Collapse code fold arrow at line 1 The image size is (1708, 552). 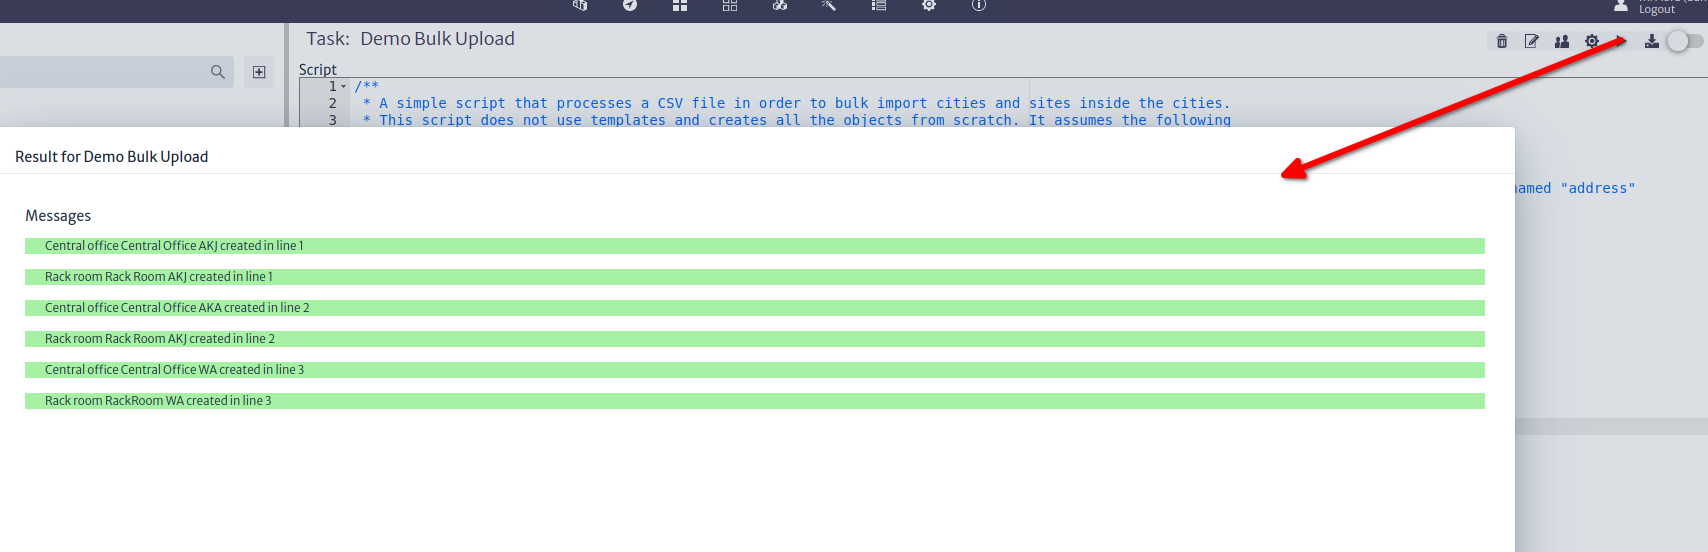344,87
